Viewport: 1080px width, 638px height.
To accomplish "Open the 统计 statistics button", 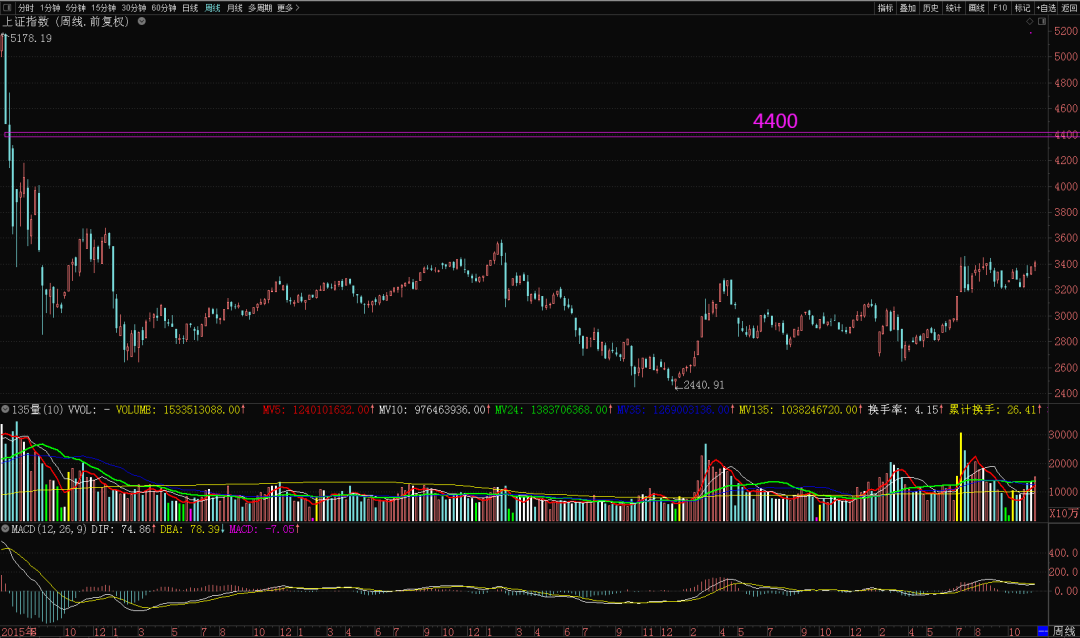I will tap(953, 8).
